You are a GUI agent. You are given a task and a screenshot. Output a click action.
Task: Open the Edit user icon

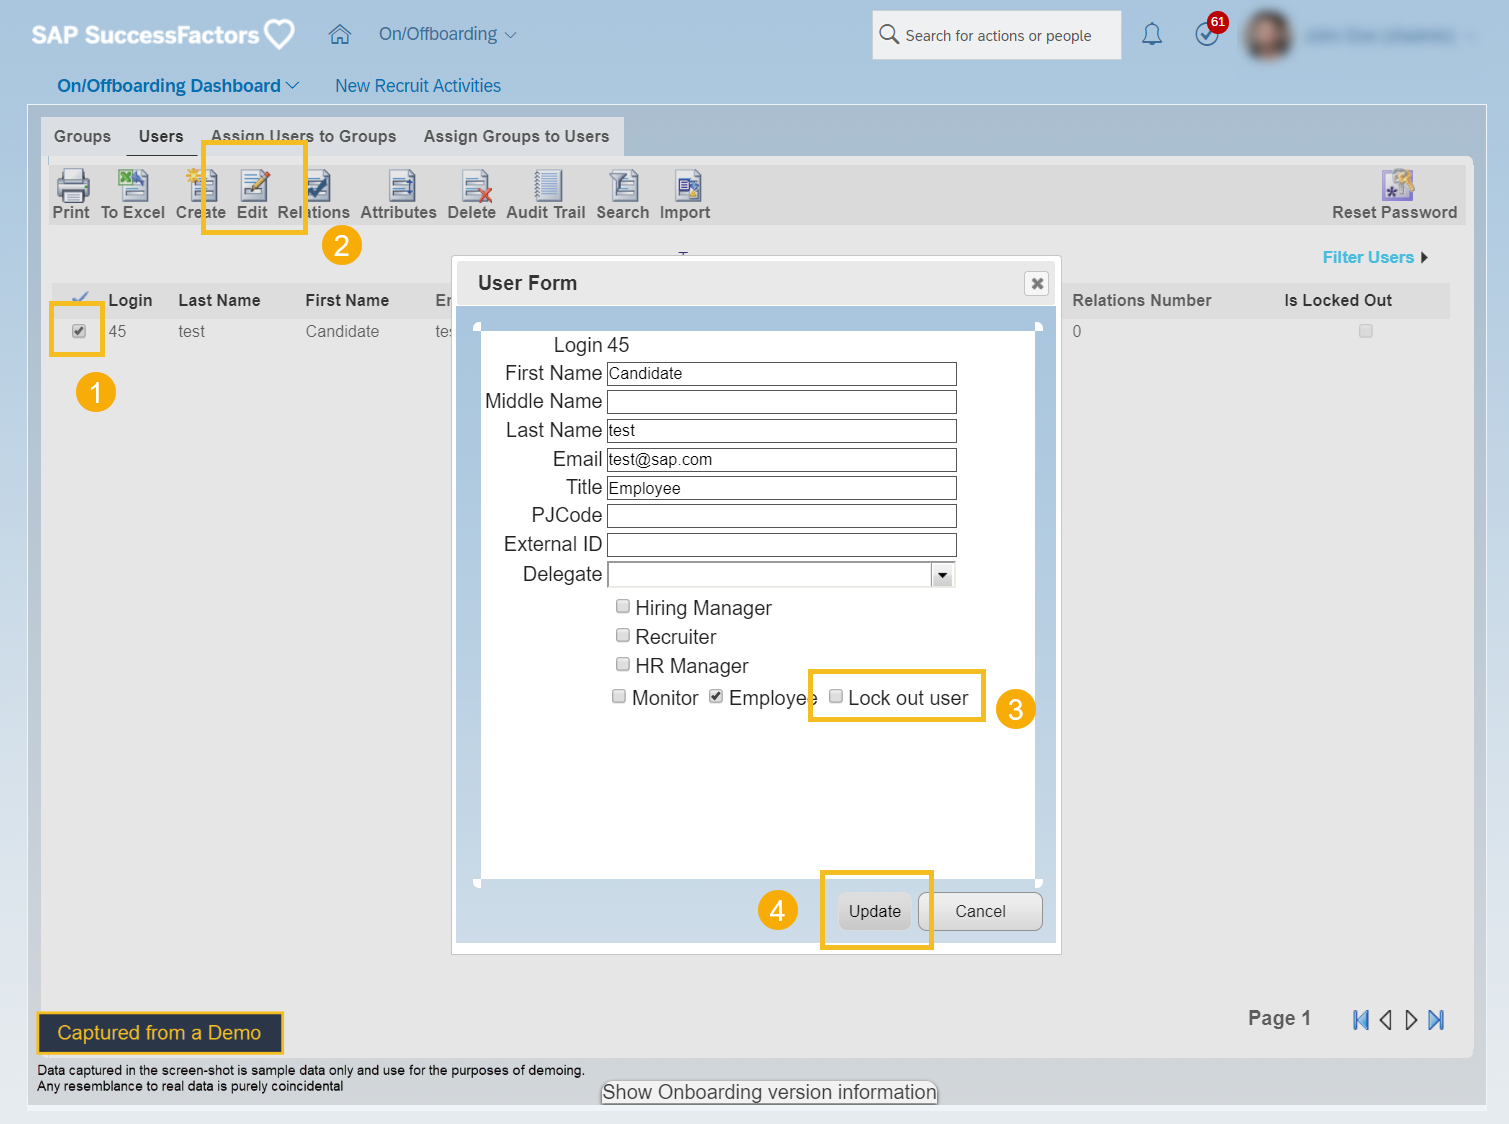click(254, 186)
